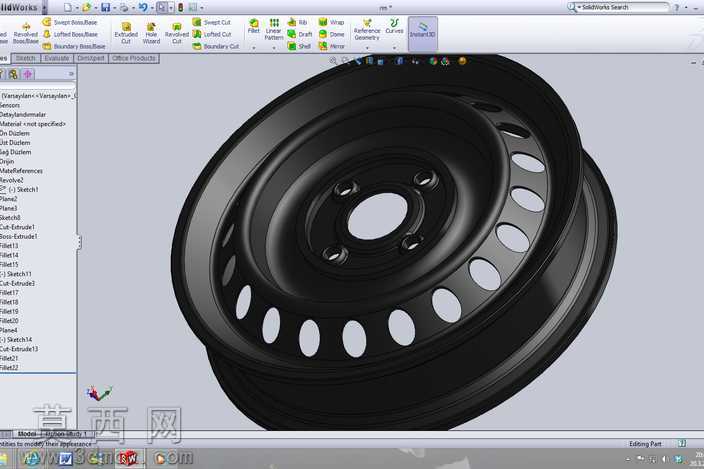The width and height of the screenshot is (704, 469).
Task: Click the Undo arrow icon
Action: coord(143,7)
